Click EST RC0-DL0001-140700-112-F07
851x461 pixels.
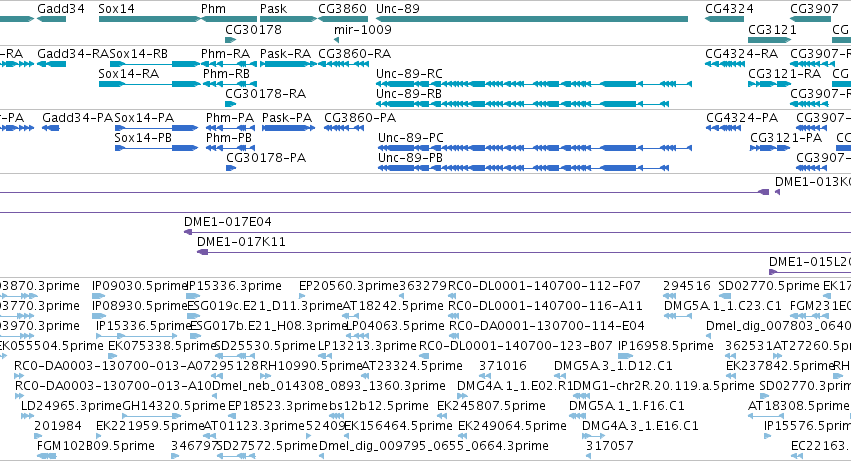(544, 286)
